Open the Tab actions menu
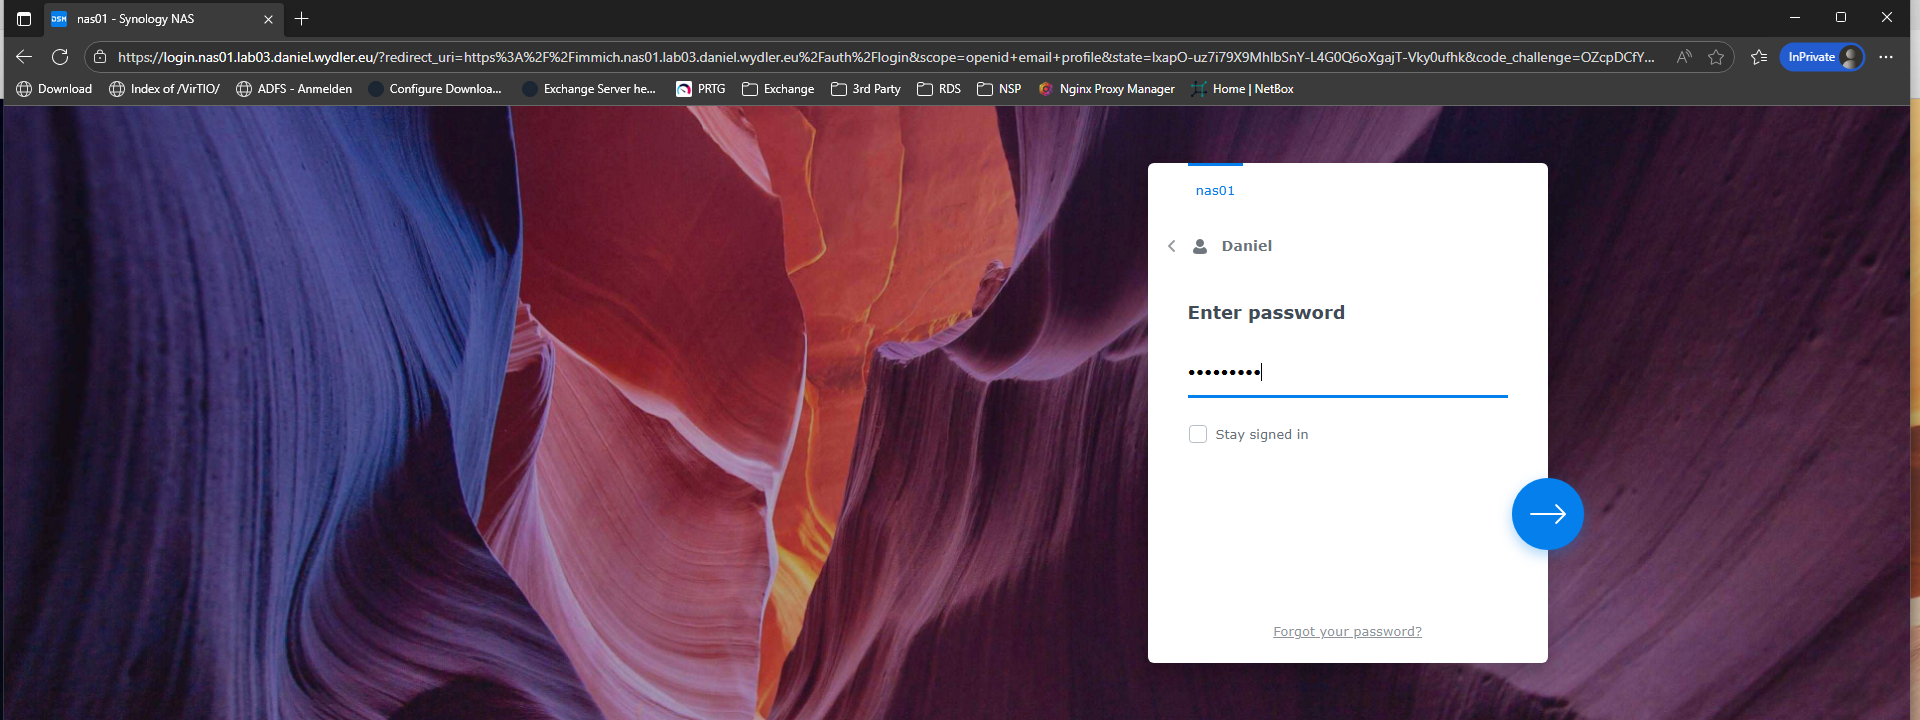Viewport: 1920px width, 720px height. coord(24,19)
